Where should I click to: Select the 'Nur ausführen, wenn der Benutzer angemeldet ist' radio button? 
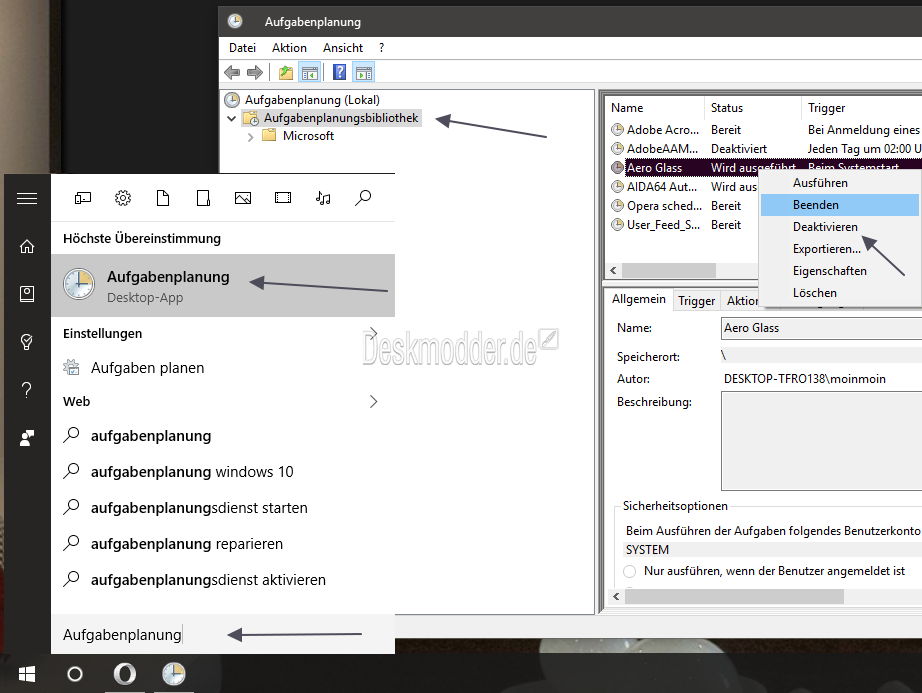pyautogui.click(x=630, y=571)
